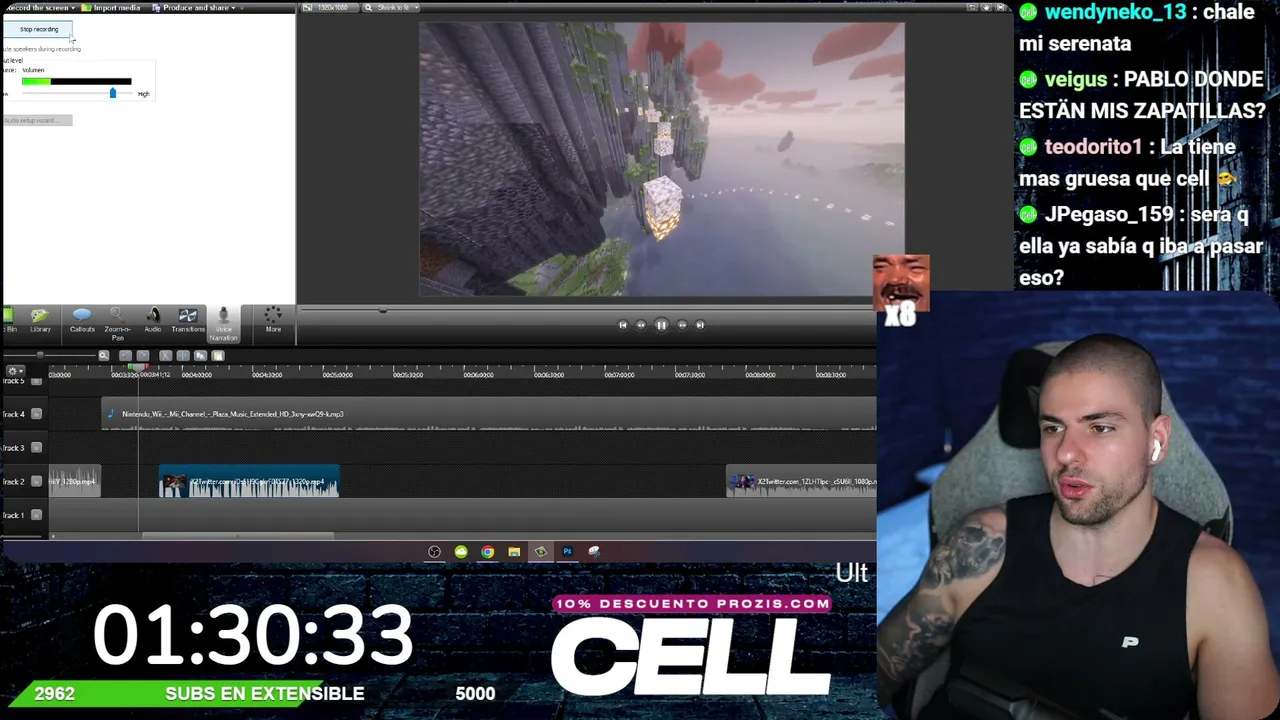Viewport: 1280px width, 720px height.
Task: Select the highlighted blue 1320p.mp4 clip on Track 2
Action: click(x=249, y=481)
